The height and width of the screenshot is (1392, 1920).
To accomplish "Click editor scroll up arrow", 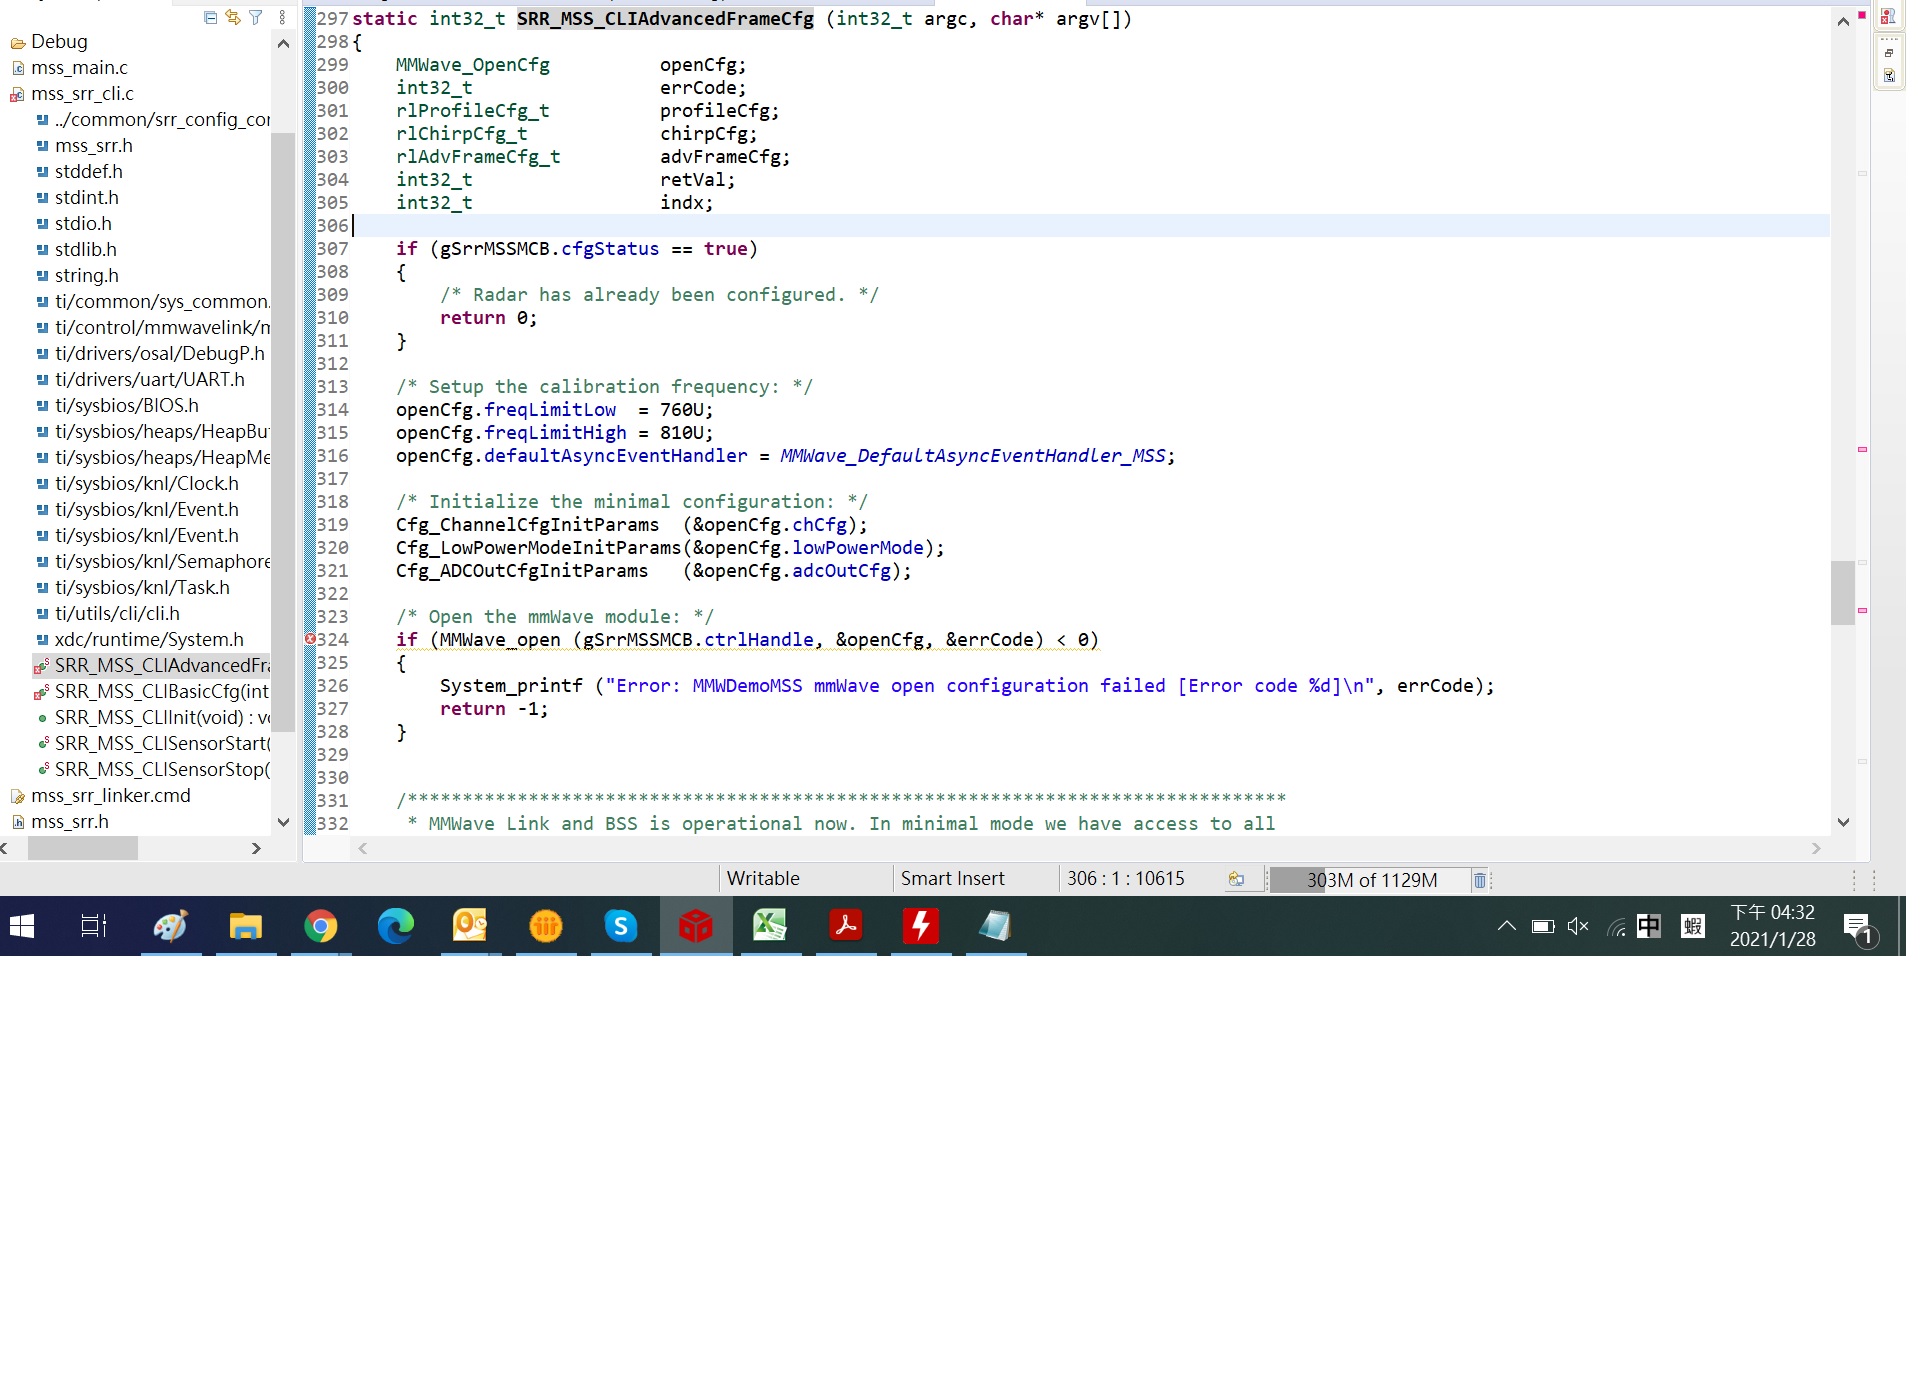I will [1843, 22].
